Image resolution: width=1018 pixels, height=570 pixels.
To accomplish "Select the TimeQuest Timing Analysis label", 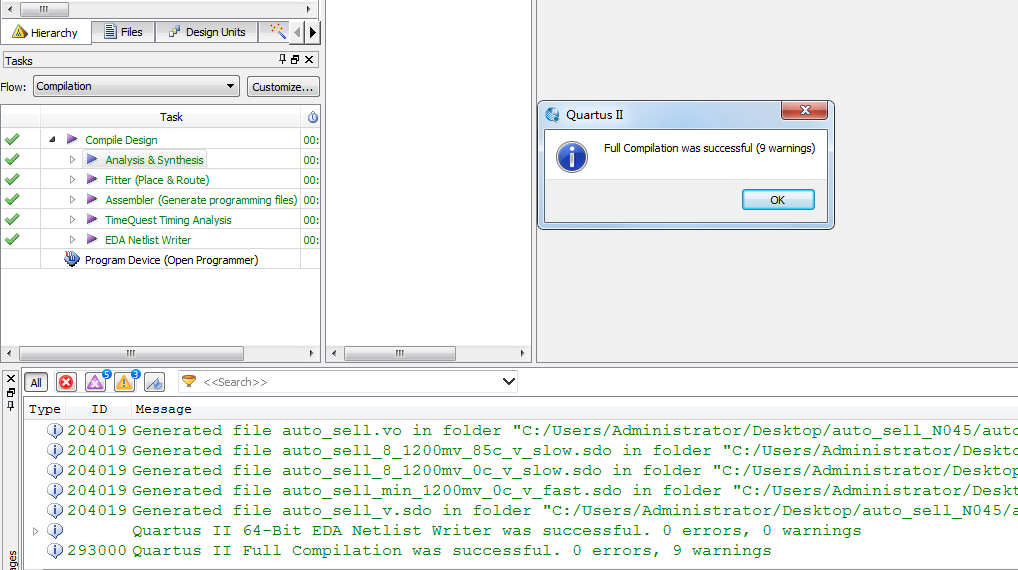I will 168,220.
